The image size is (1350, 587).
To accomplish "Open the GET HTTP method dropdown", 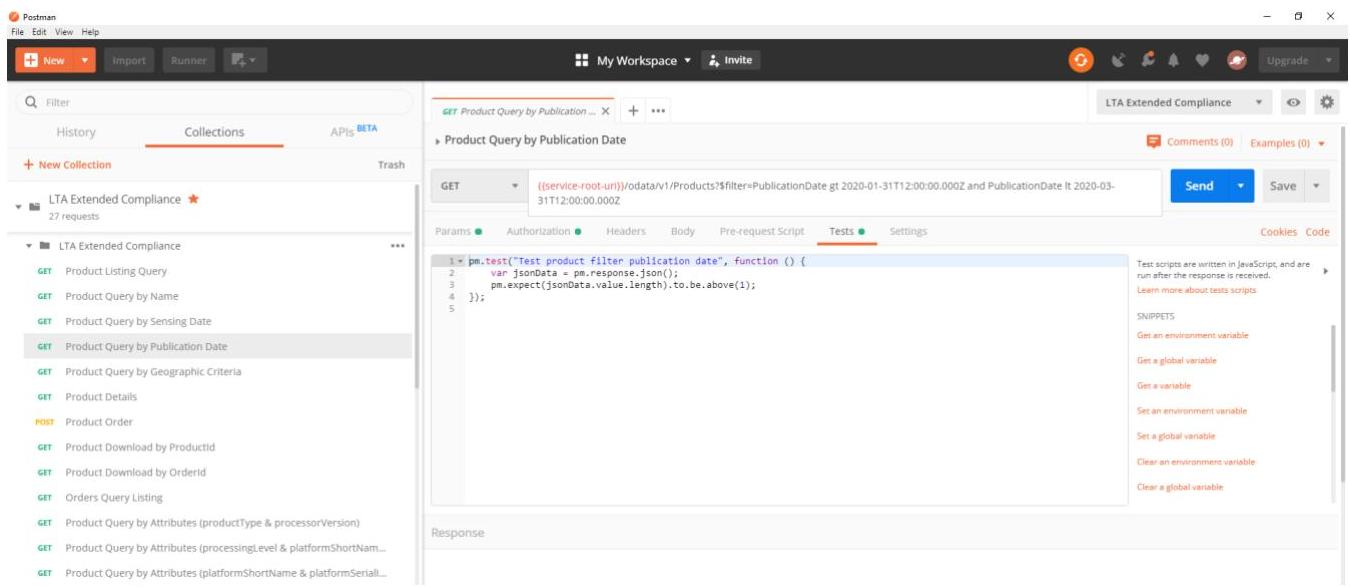I will click(x=479, y=186).
